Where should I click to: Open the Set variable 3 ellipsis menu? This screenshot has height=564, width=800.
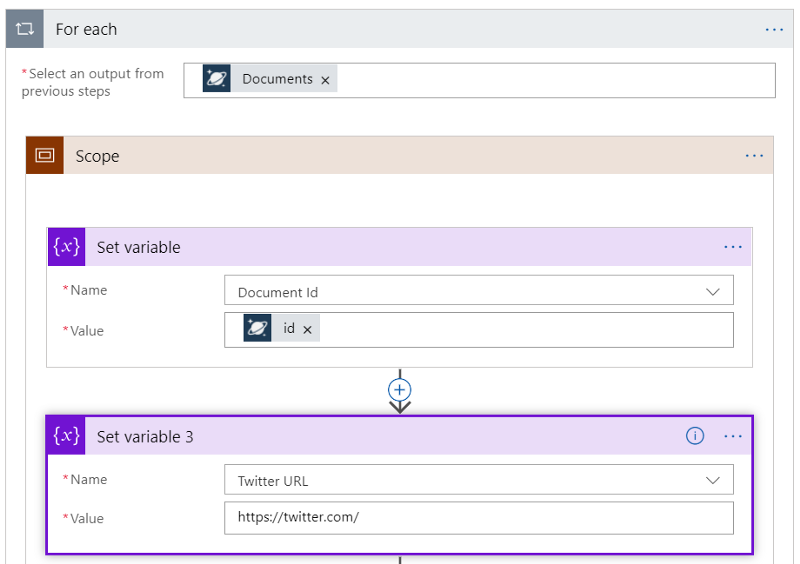(733, 436)
